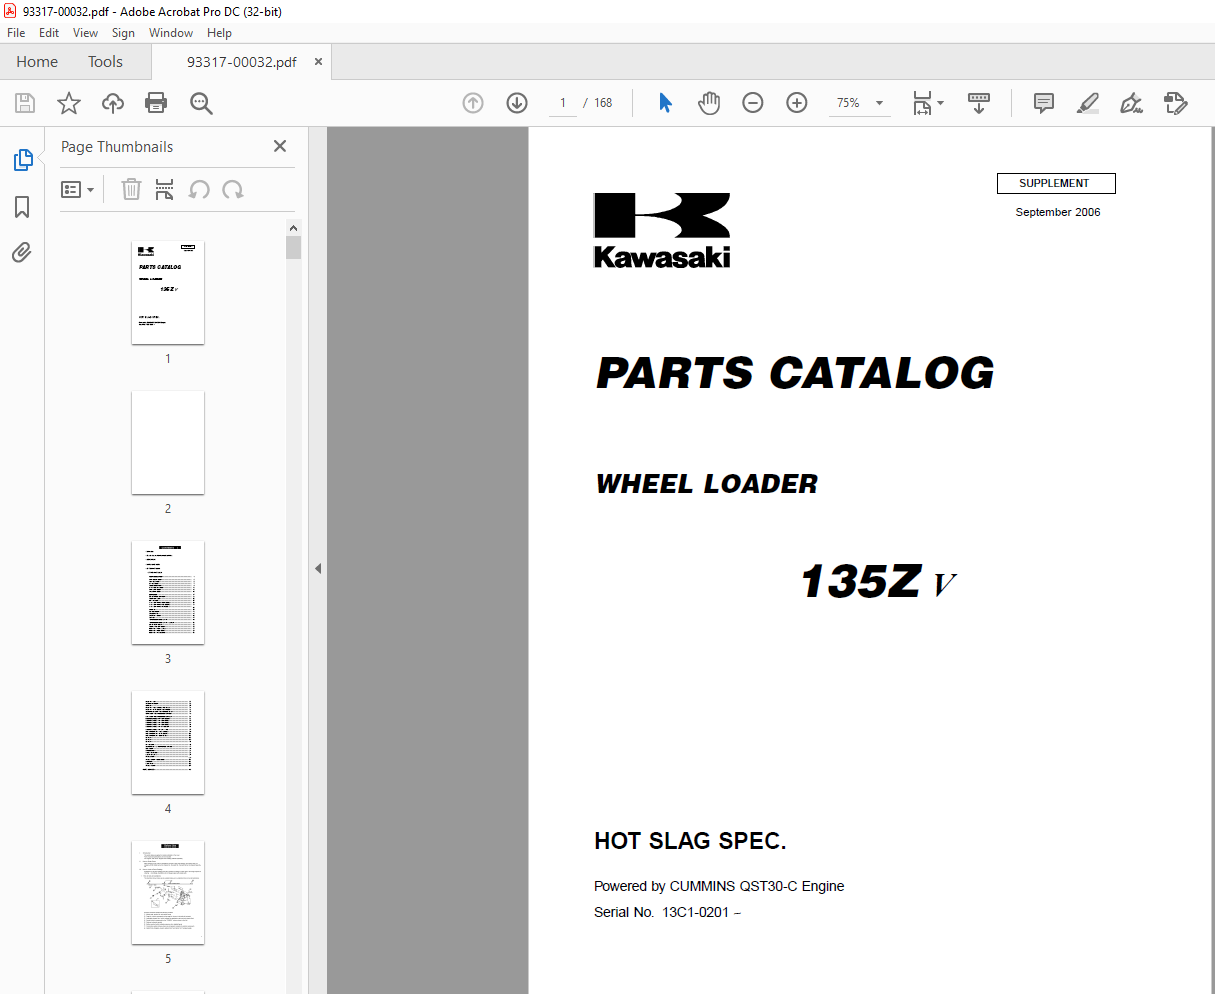Select the page 4 thumbnail

[x=168, y=743]
